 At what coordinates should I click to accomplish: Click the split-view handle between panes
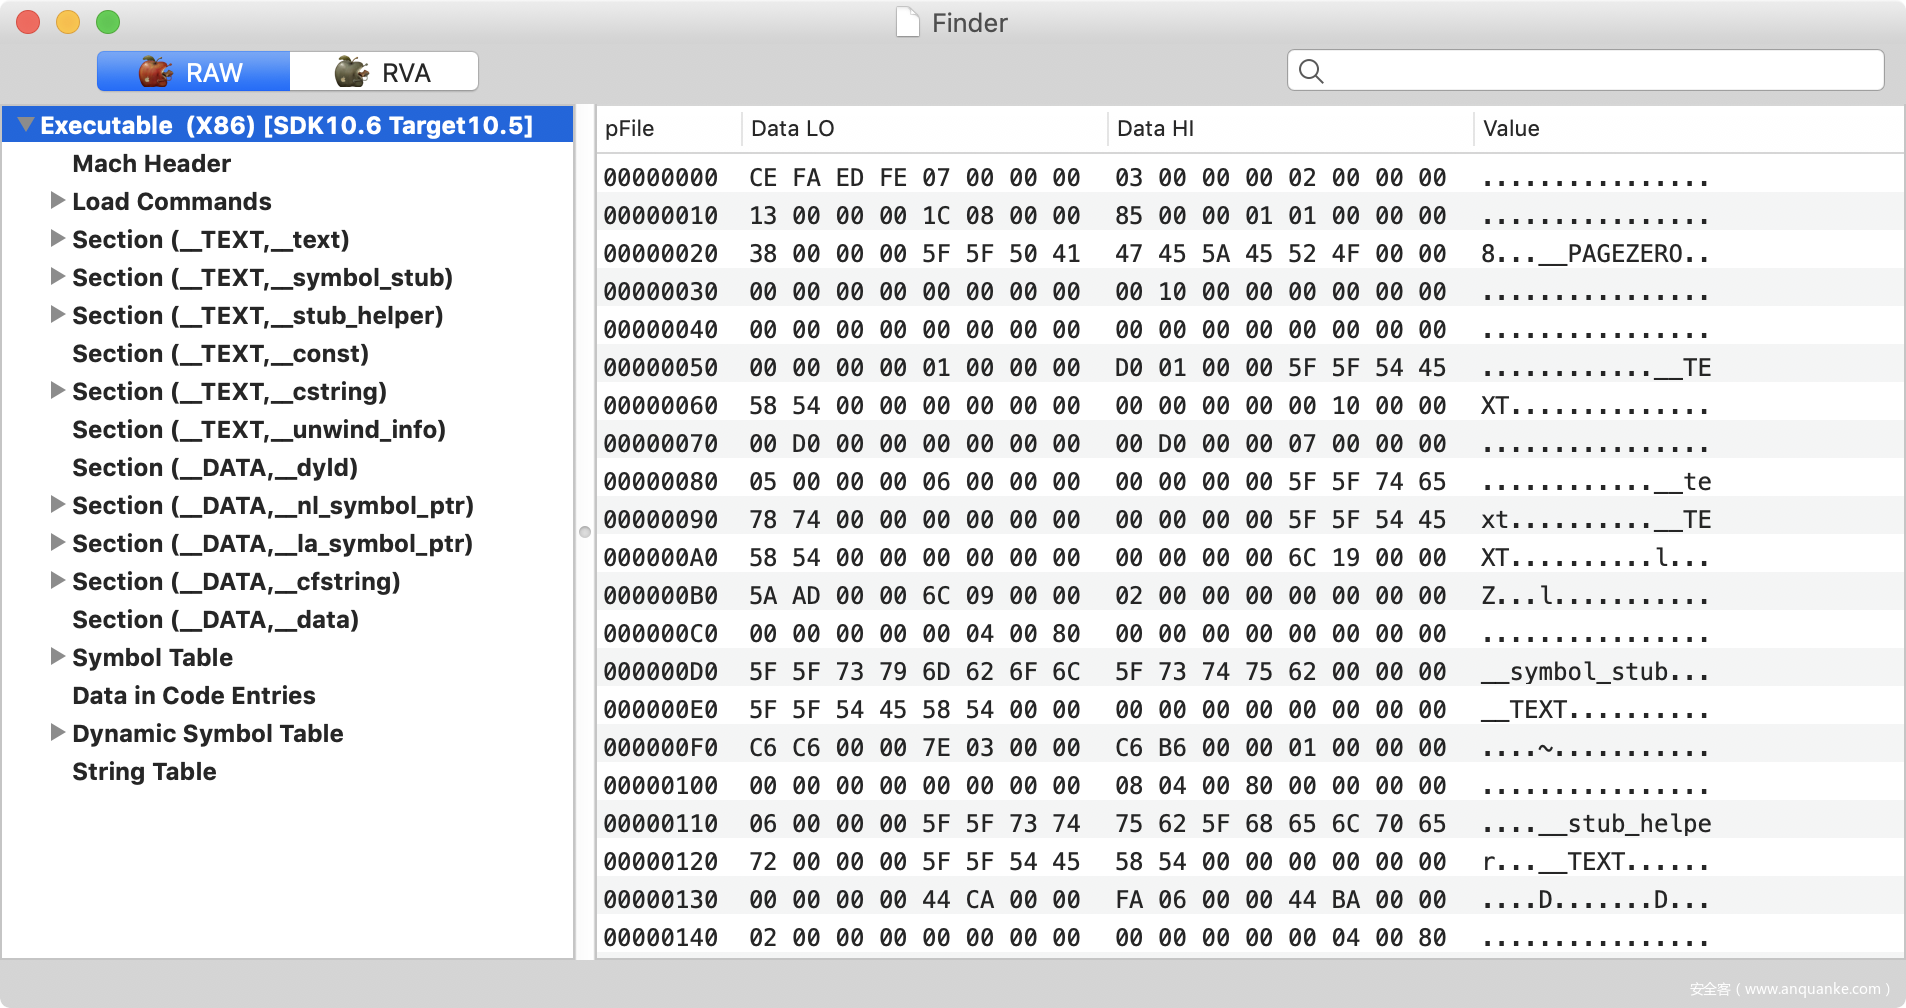coord(585,532)
